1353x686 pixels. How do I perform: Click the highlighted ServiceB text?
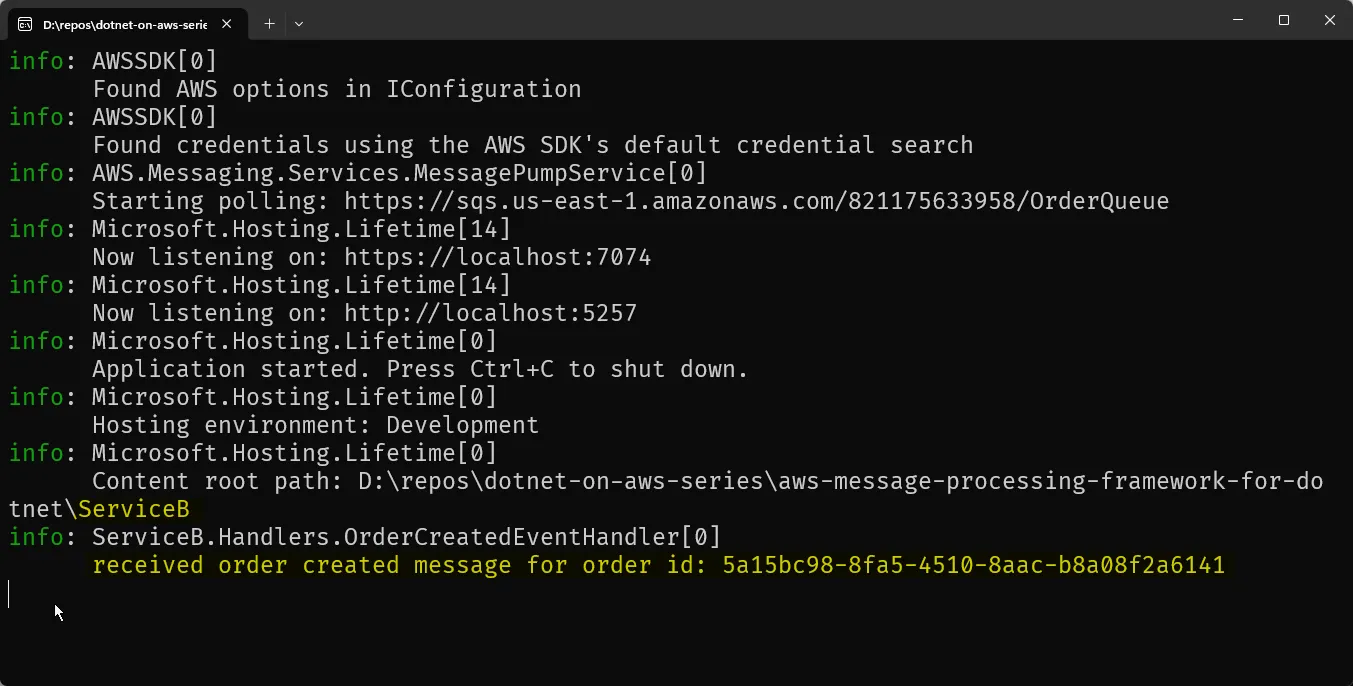click(x=134, y=509)
